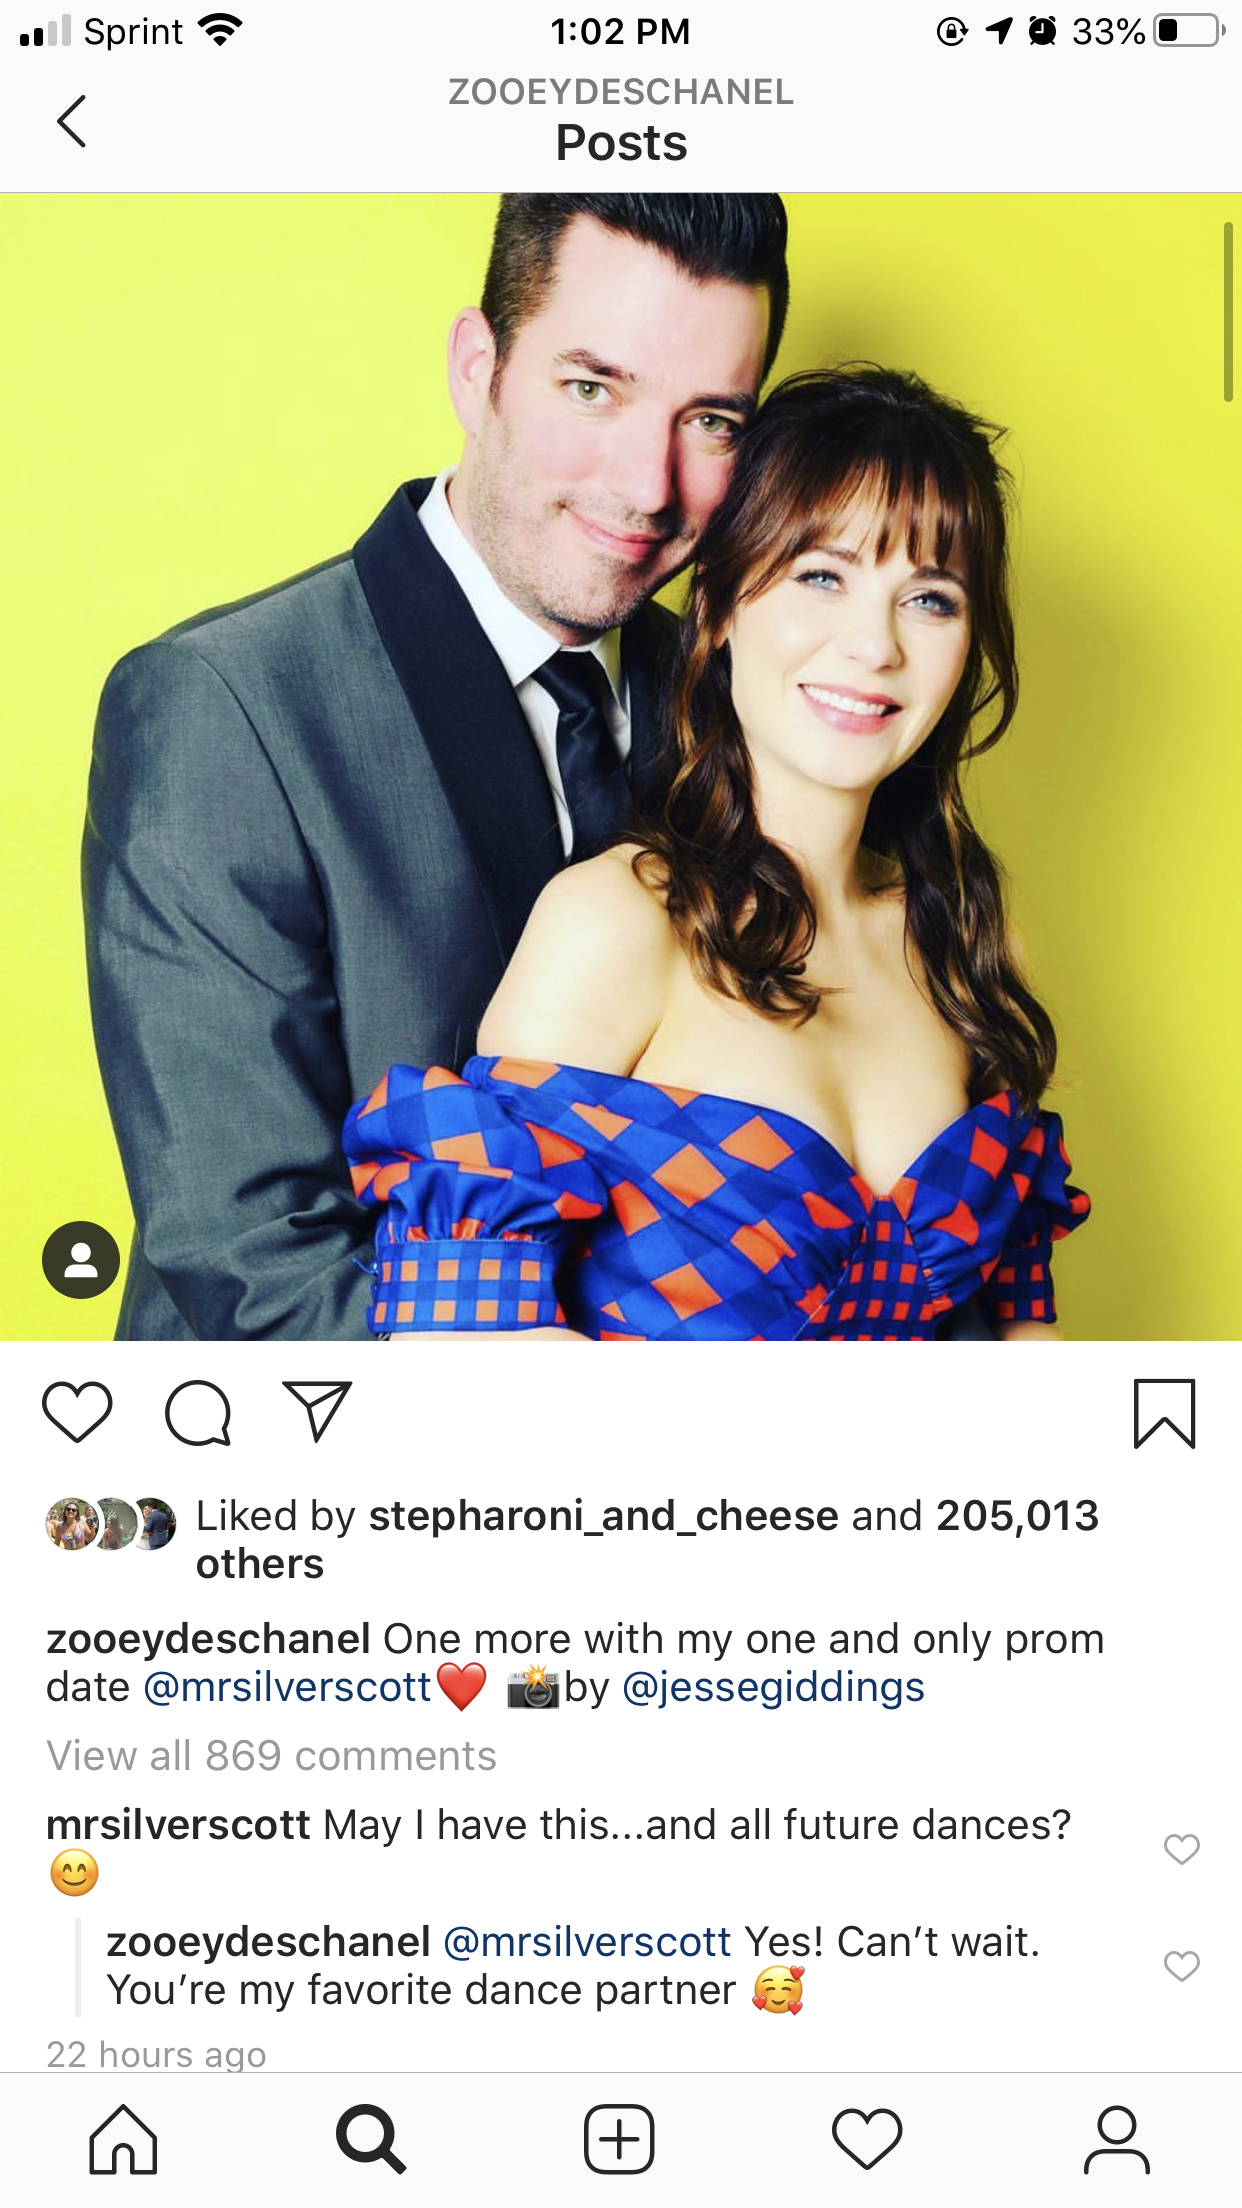Image resolution: width=1242 pixels, height=2208 pixels.
Task: Expand View all 869 comments
Action: click(x=271, y=1756)
